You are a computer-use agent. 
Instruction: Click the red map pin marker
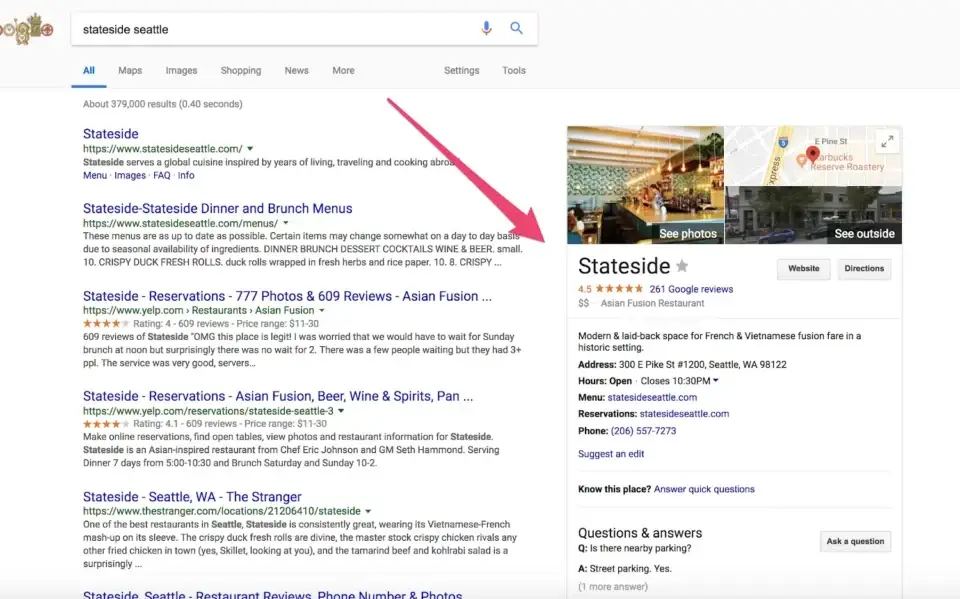click(812, 154)
